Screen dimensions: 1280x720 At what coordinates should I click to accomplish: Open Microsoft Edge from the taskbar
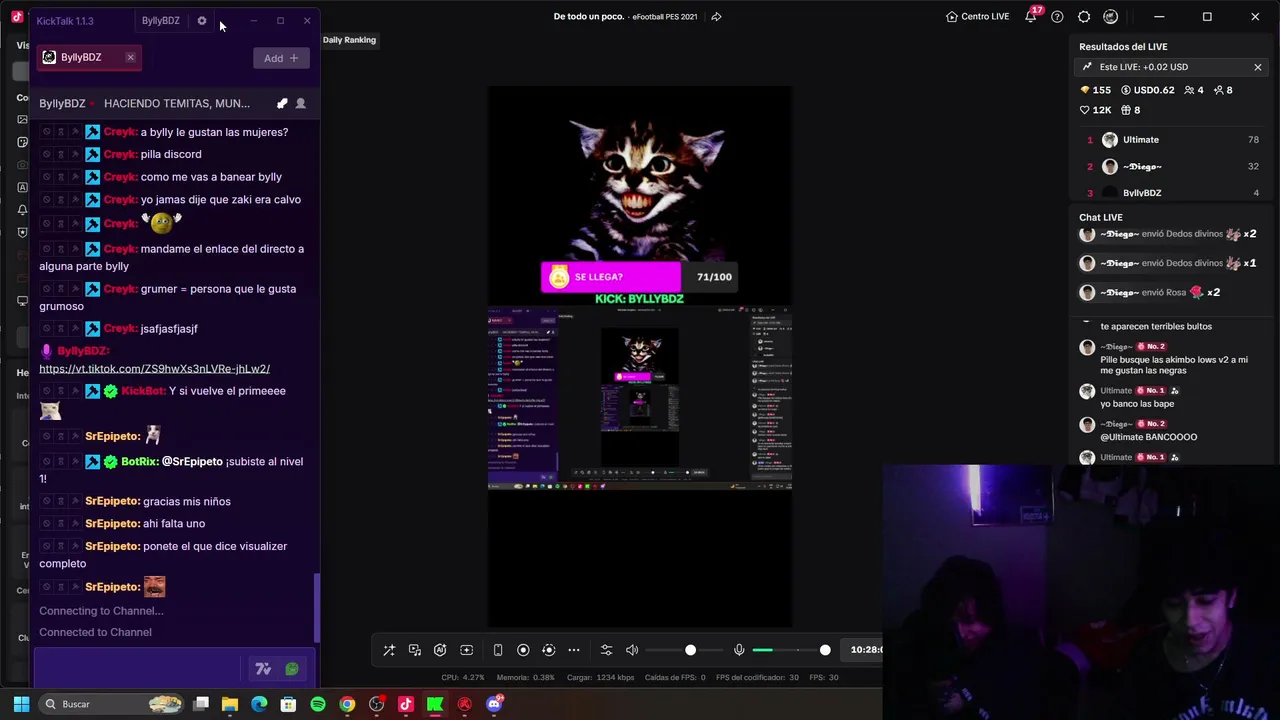pyautogui.click(x=259, y=704)
